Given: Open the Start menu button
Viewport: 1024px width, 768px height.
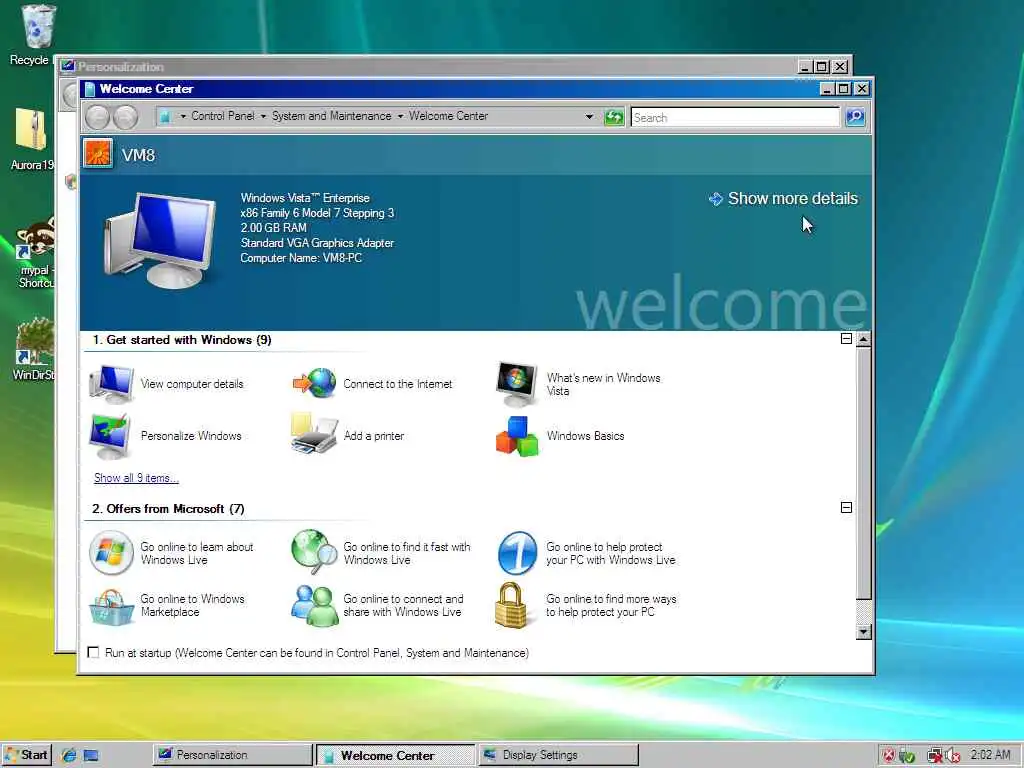Looking at the screenshot, I should pos(26,755).
